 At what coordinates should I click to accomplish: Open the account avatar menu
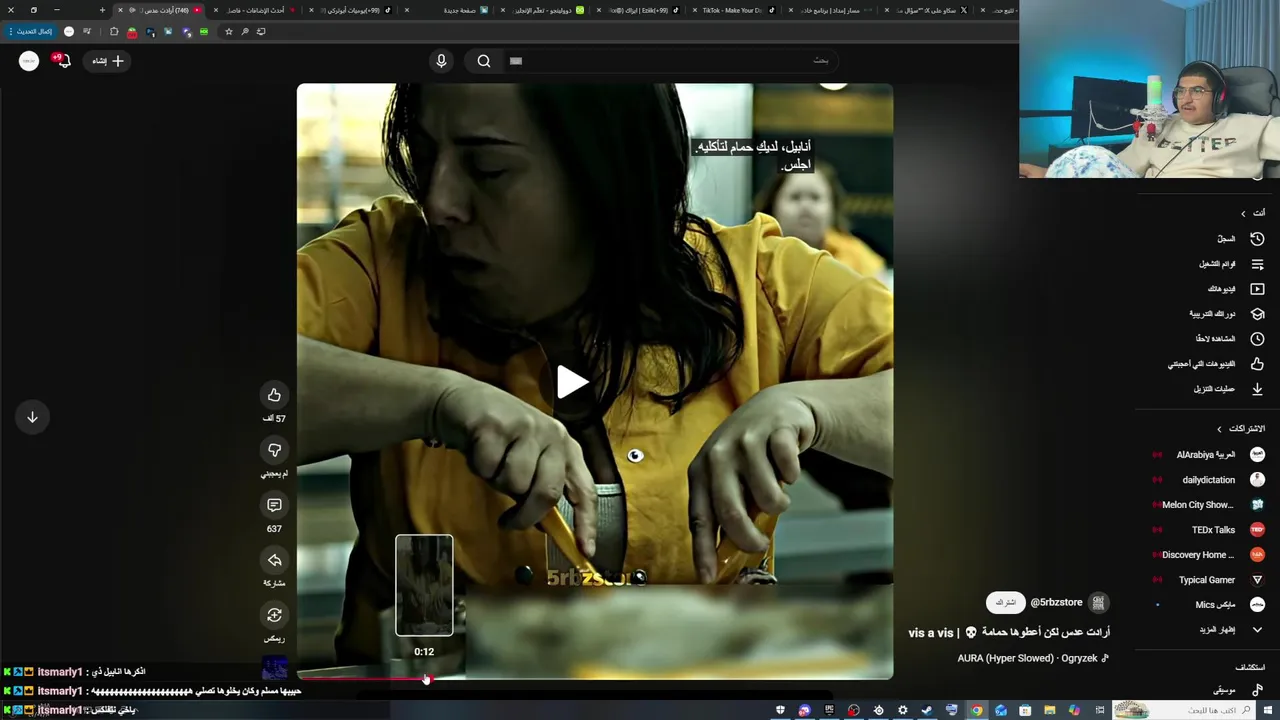coord(29,61)
